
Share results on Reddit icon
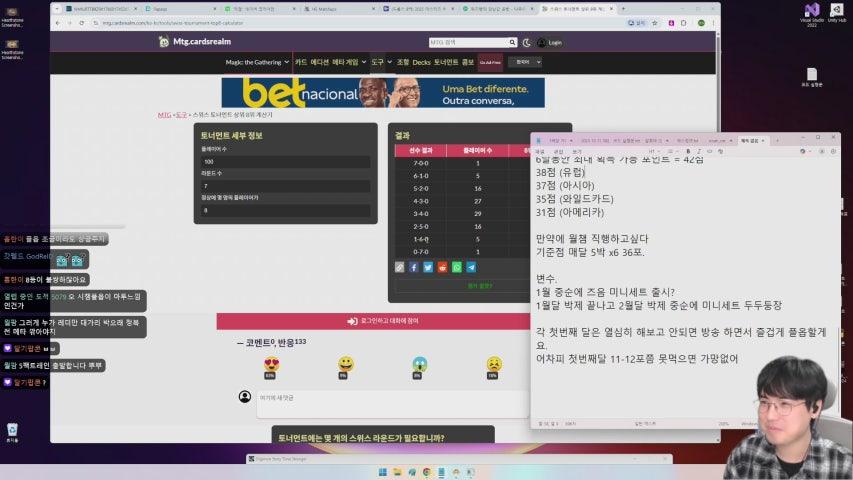pos(442,267)
